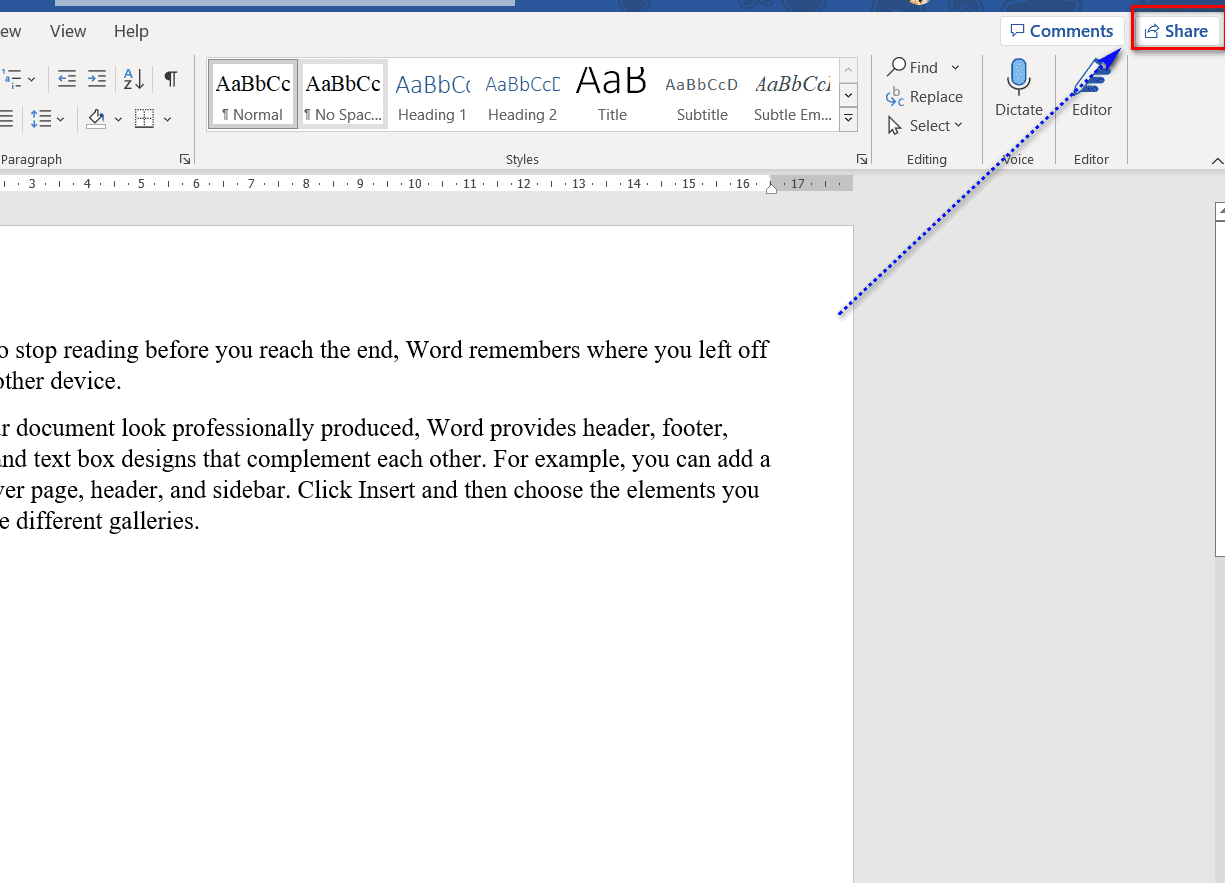Open the Shading color dropdown arrow
This screenshot has width=1225, height=883.
click(118, 119)
